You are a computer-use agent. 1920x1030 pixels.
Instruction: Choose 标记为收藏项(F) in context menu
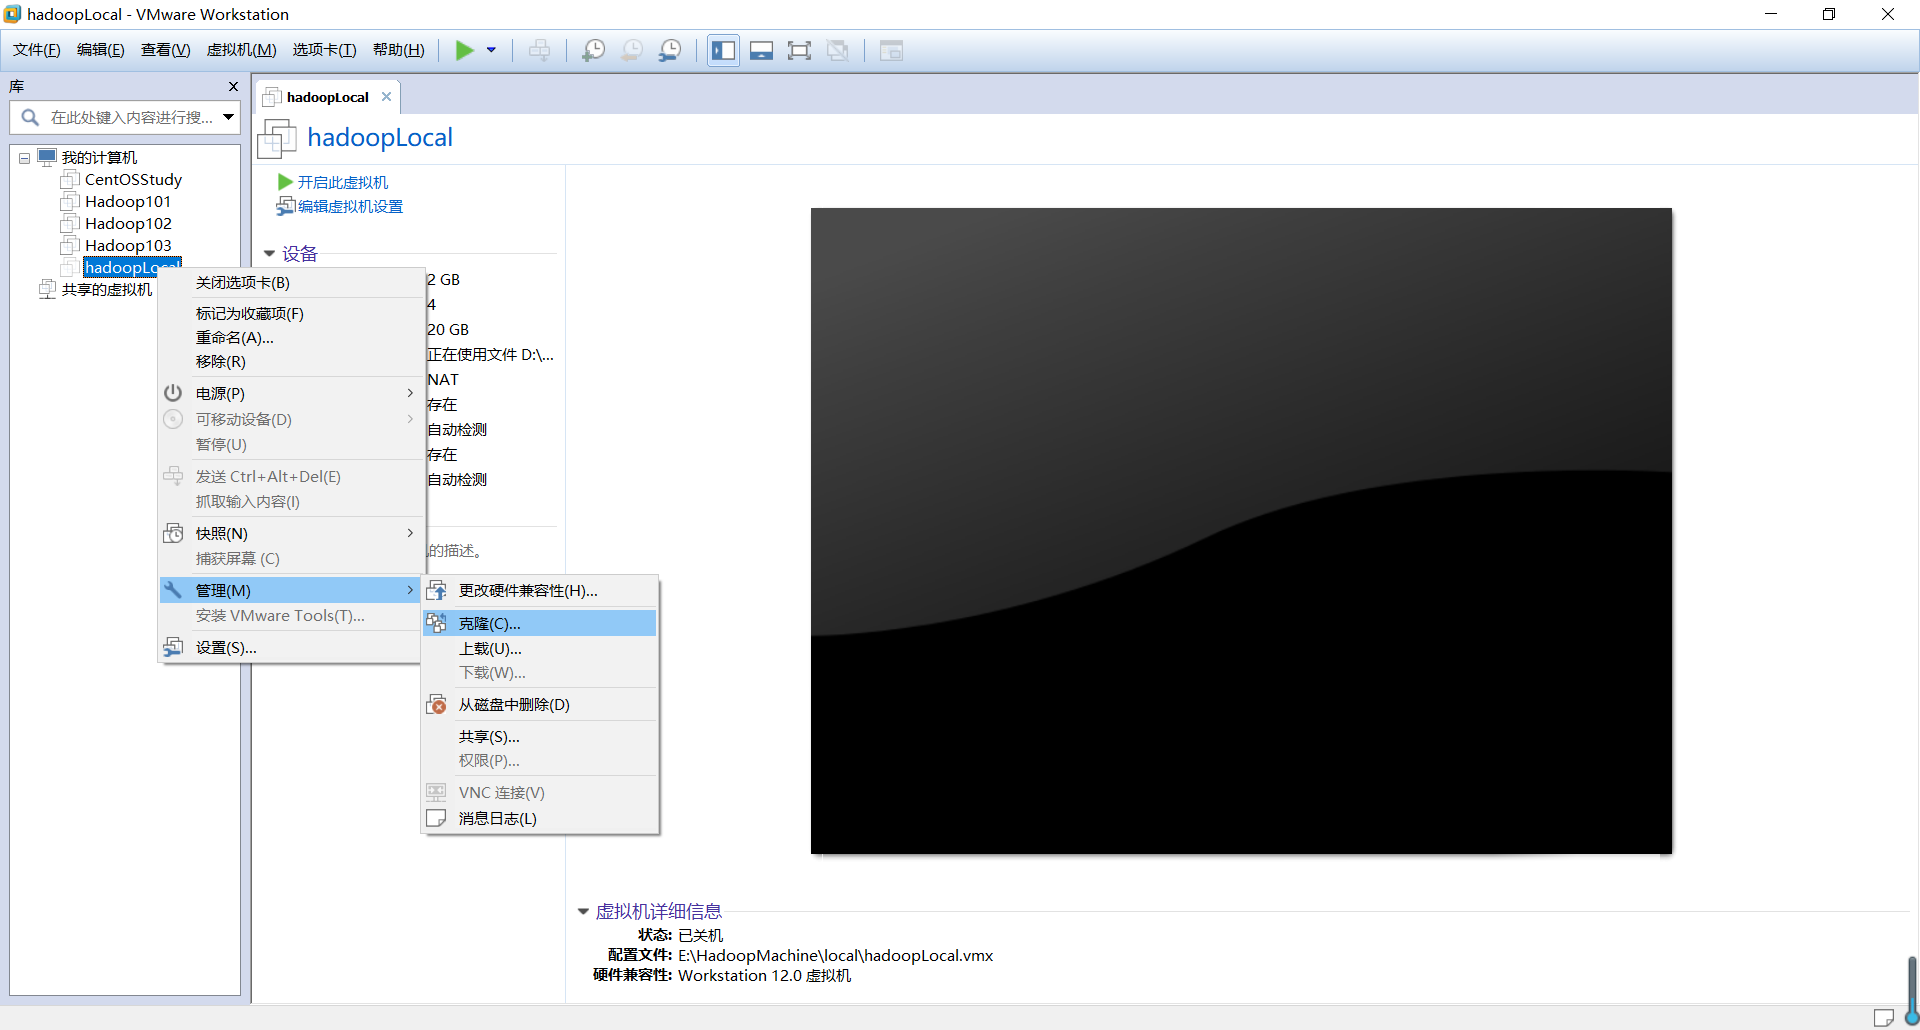[292, 314]
